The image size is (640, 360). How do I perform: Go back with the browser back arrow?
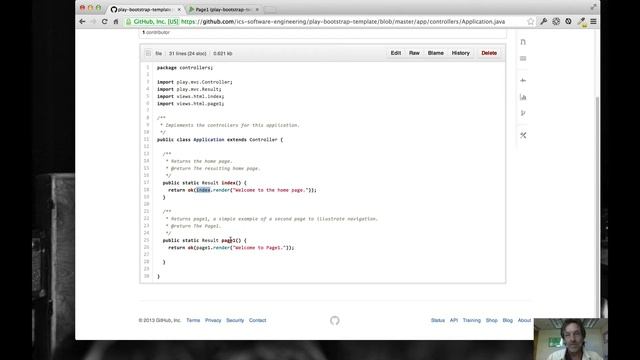click(82, 21)
